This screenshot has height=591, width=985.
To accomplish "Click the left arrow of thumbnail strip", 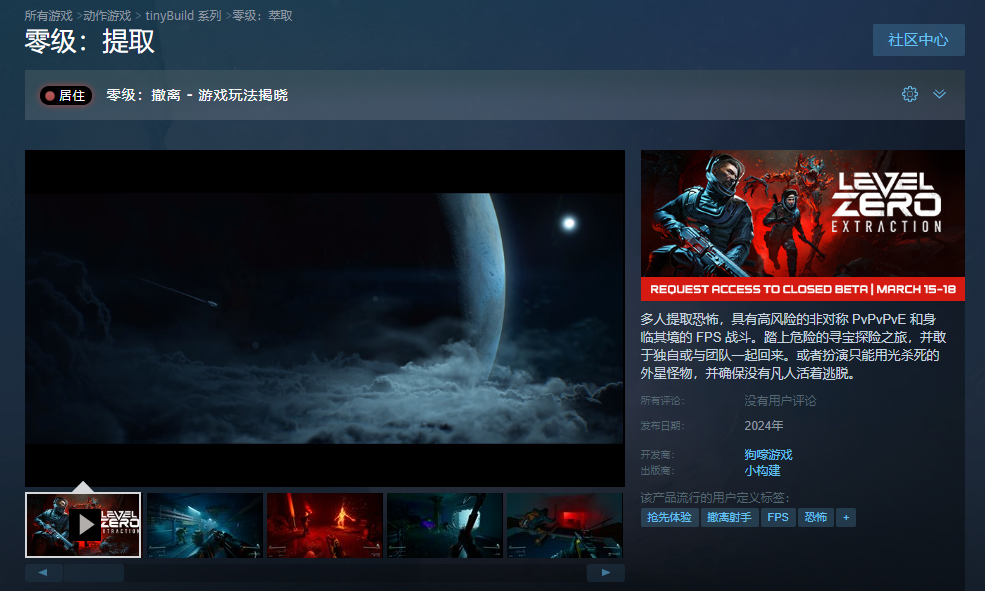I will click(43, 572).
